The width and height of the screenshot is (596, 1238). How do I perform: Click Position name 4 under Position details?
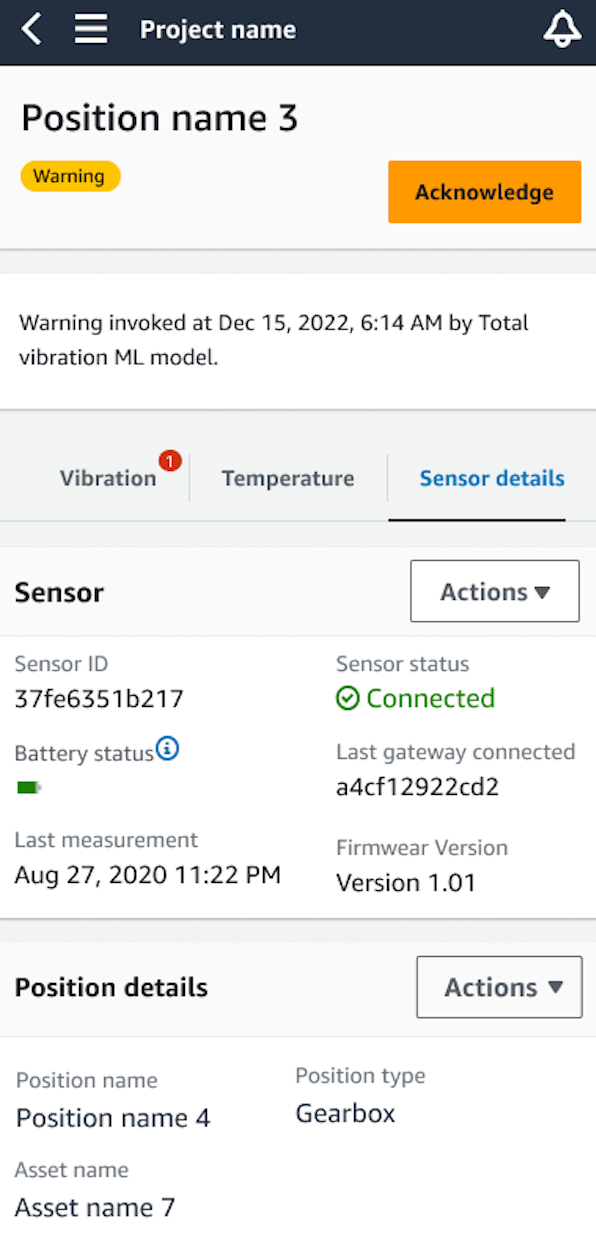click(112, 1117)
